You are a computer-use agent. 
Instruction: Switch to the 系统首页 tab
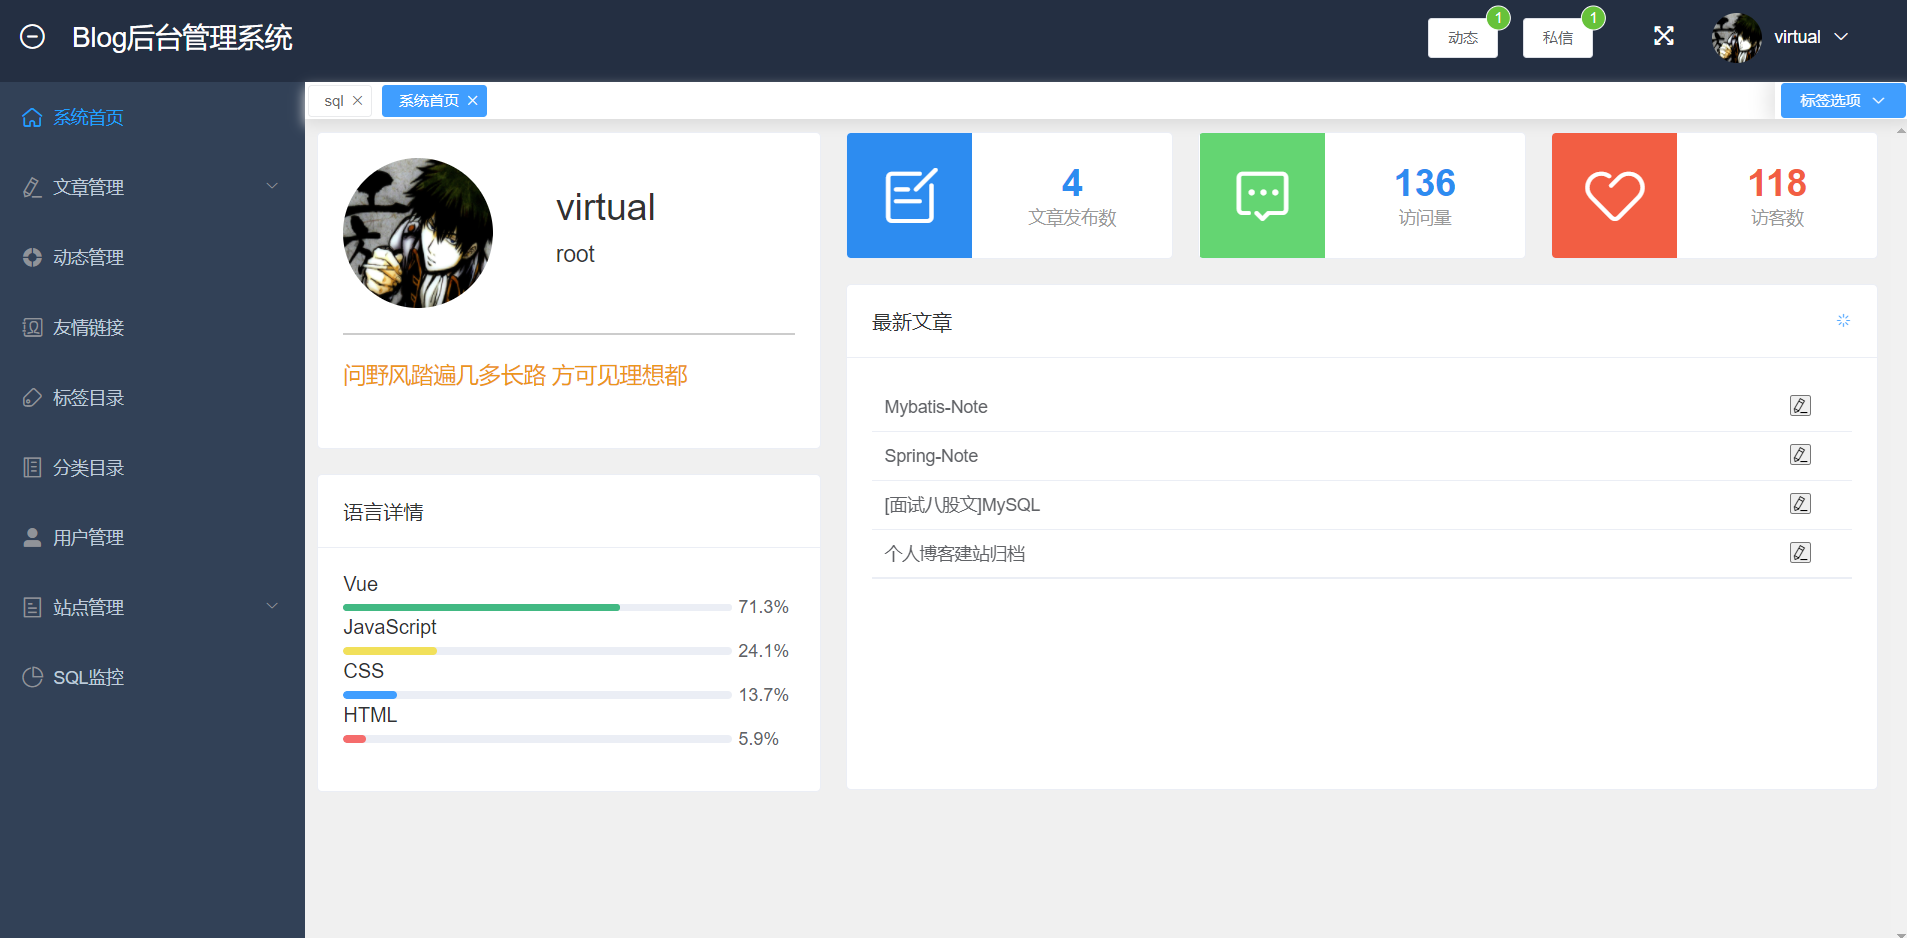click(428, 101)
